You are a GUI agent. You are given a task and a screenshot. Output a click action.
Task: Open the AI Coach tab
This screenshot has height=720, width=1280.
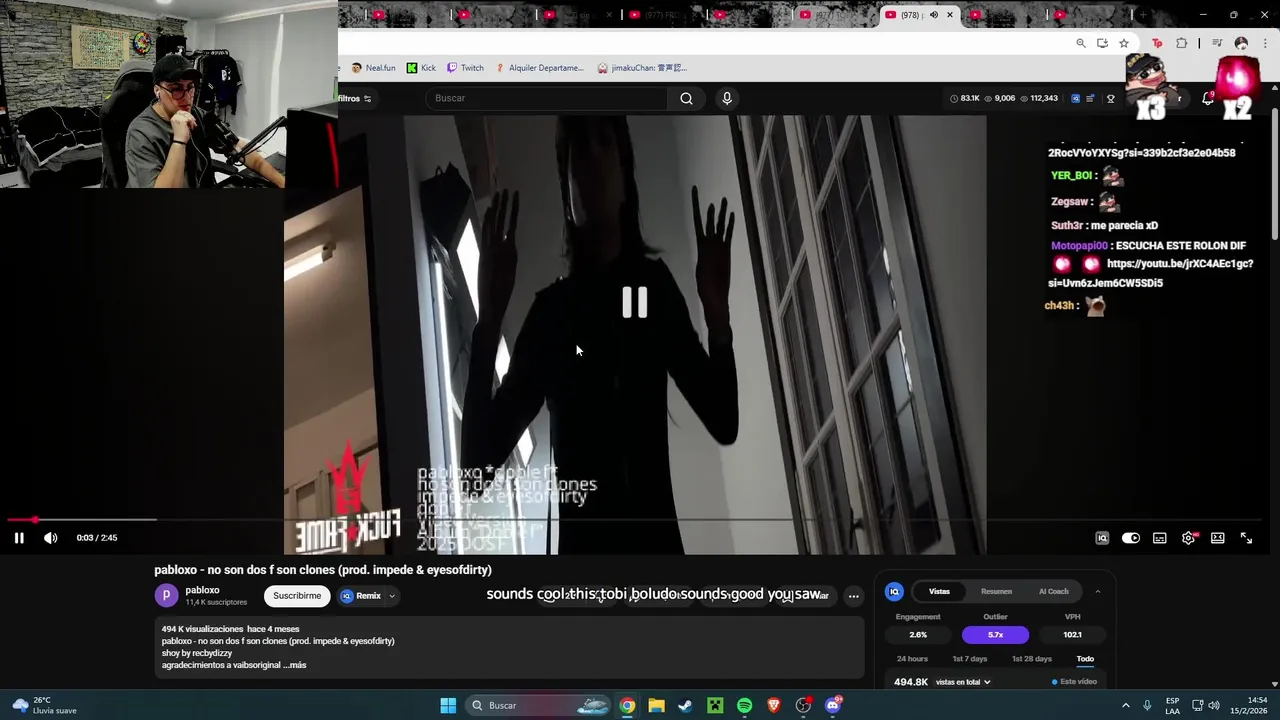tap(1053, 591)
